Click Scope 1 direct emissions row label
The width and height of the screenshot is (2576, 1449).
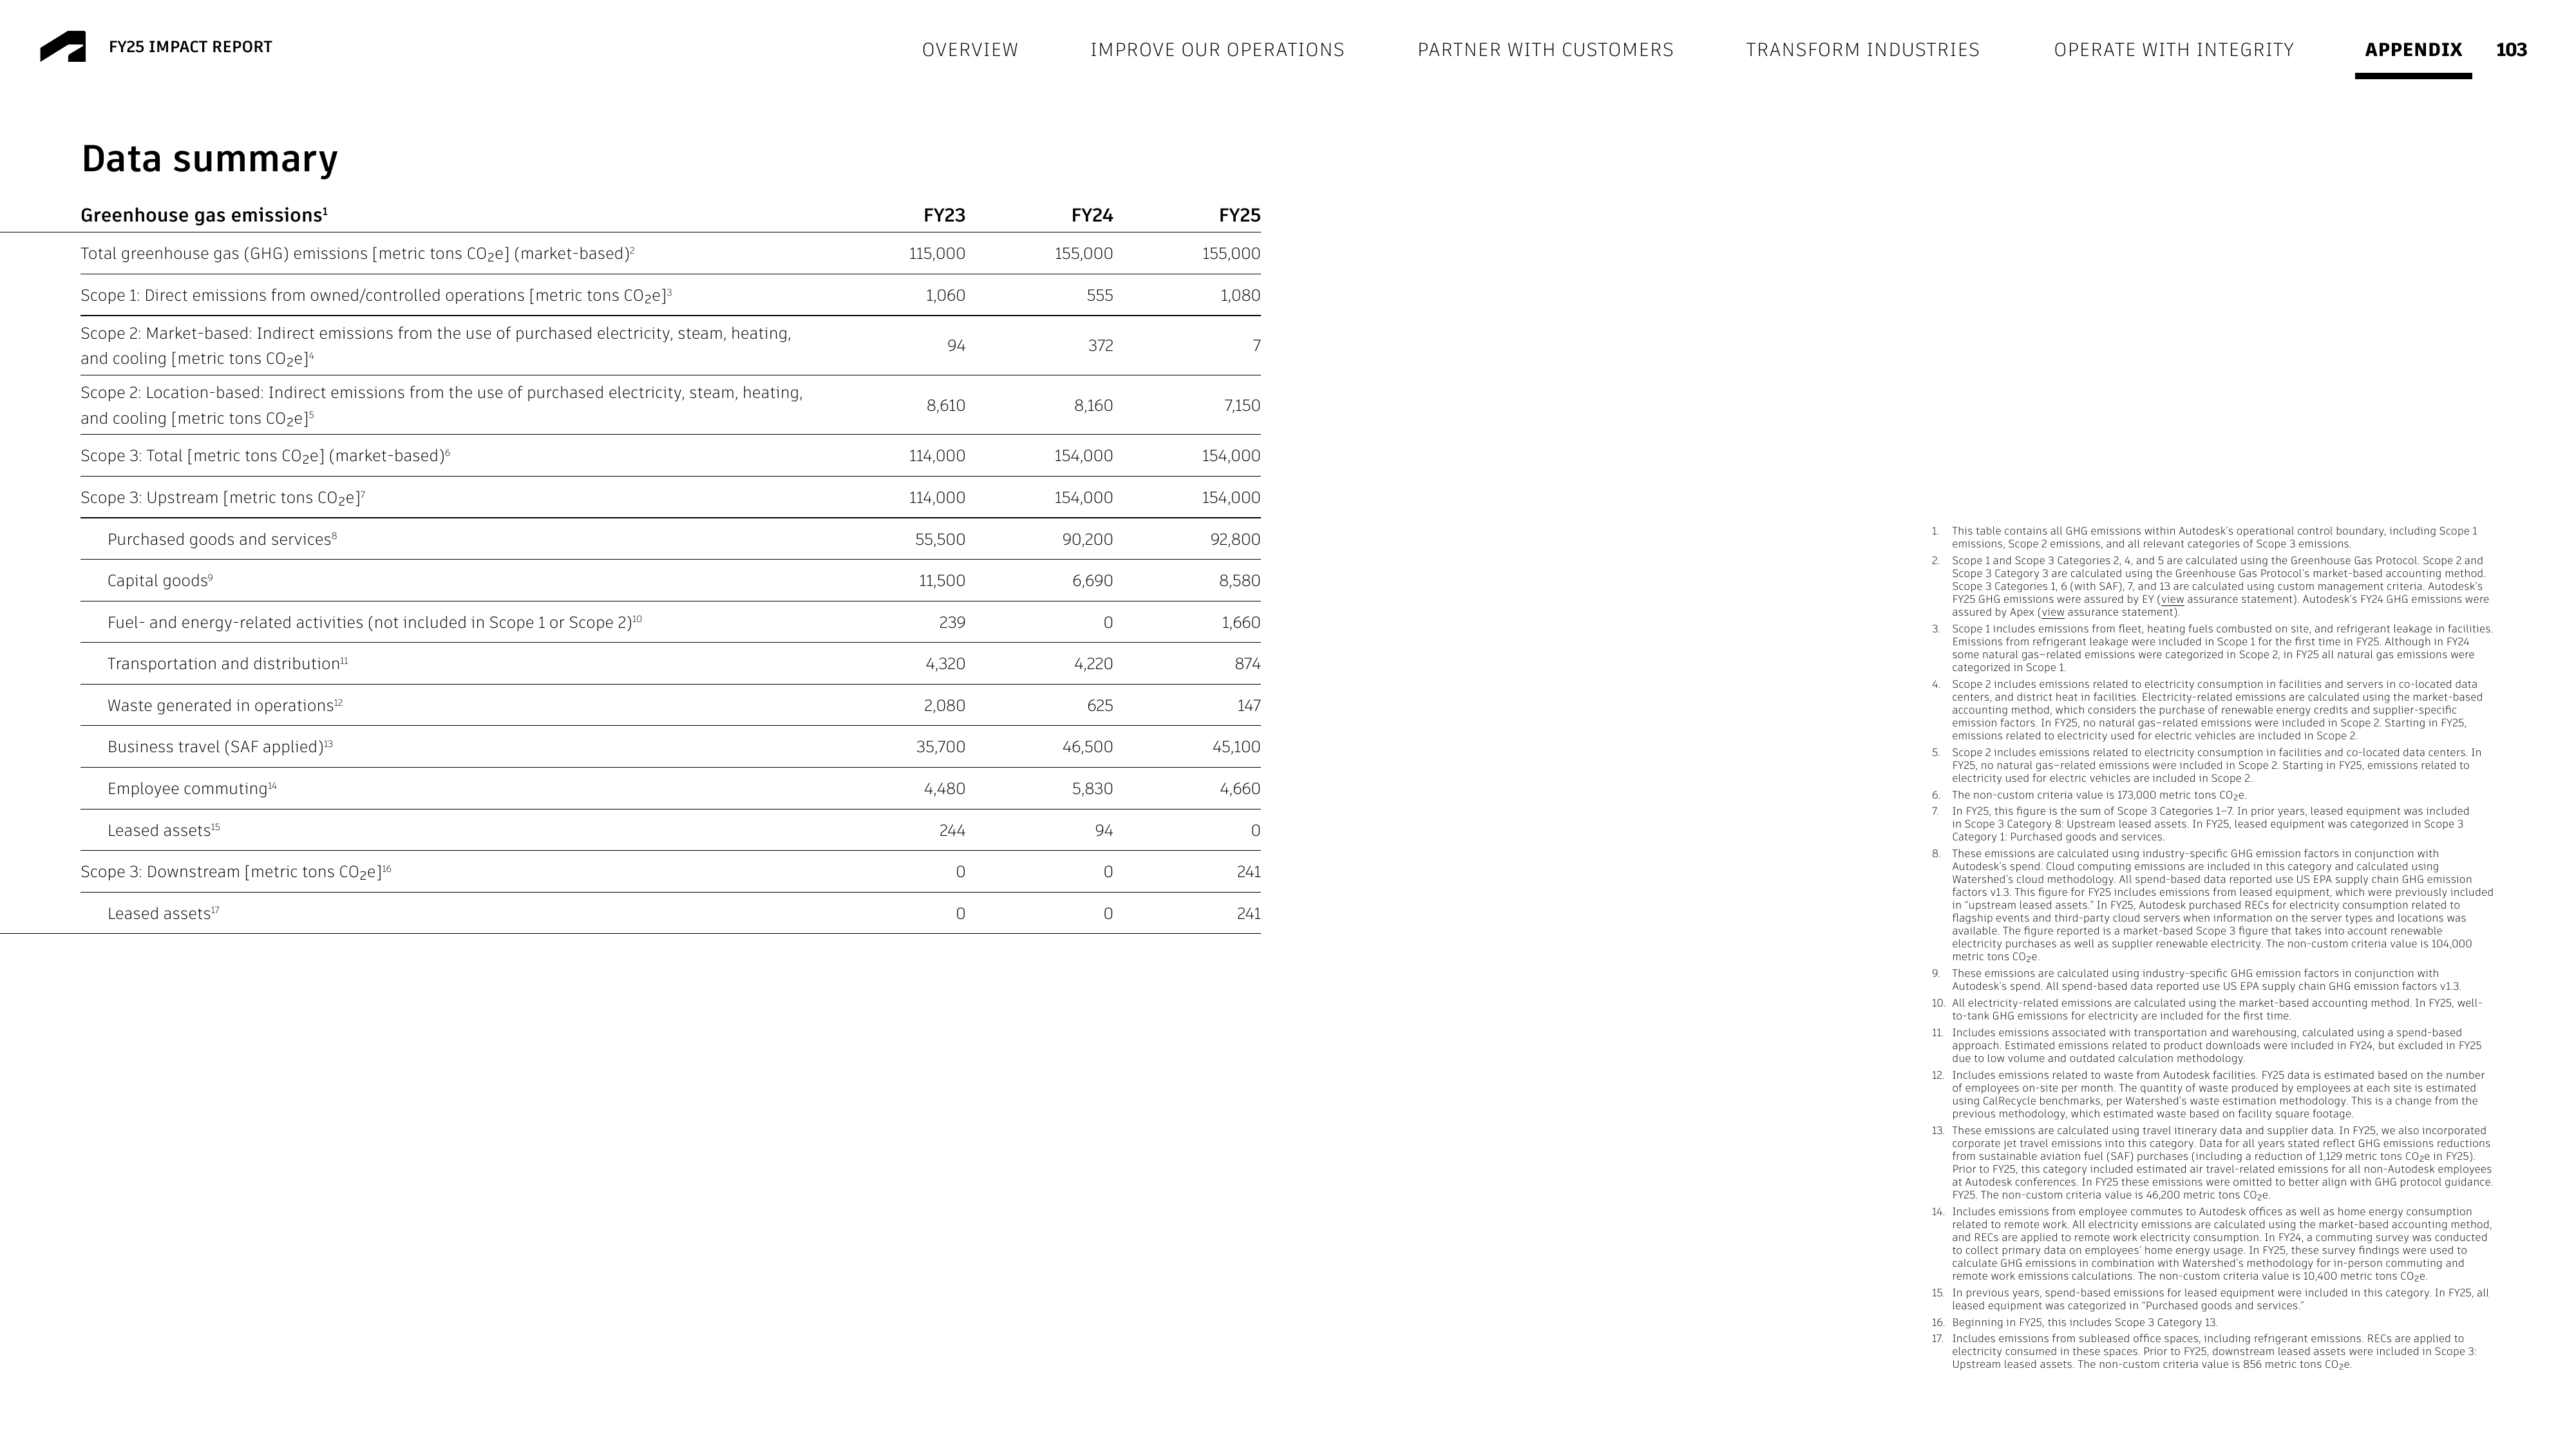(376, 296)
